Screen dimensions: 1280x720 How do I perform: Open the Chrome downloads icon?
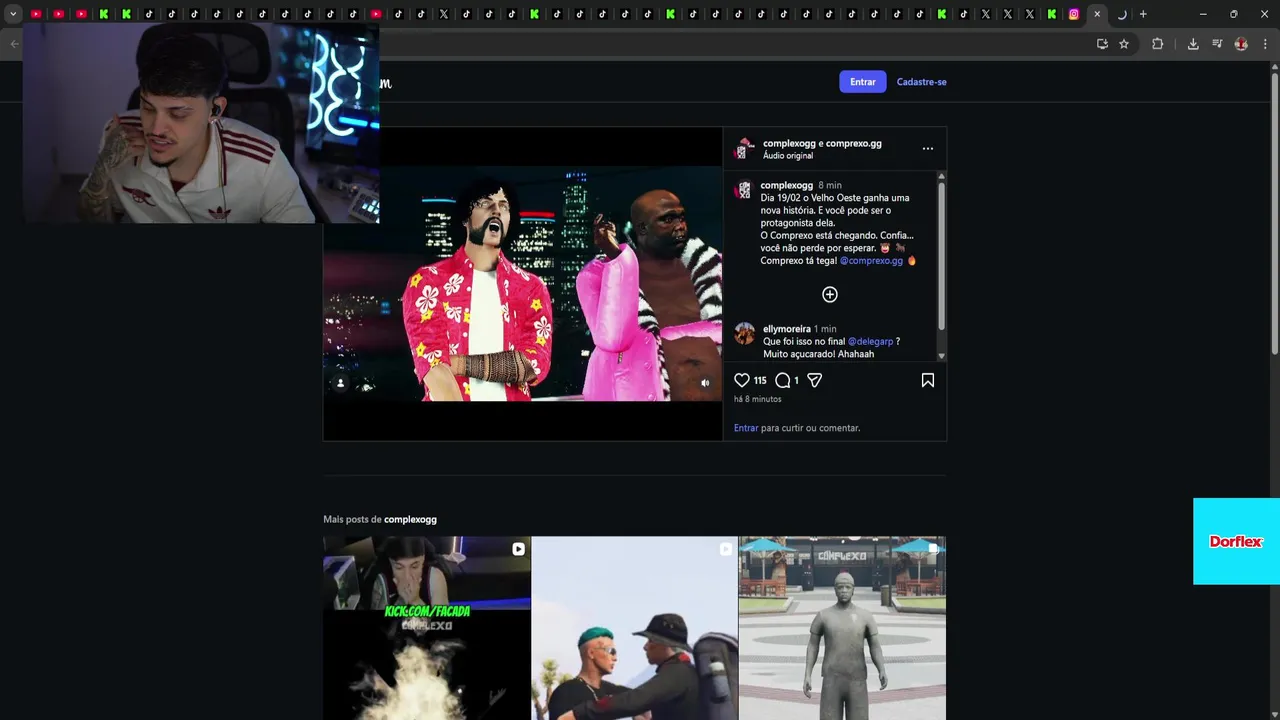click(1193, 44)
